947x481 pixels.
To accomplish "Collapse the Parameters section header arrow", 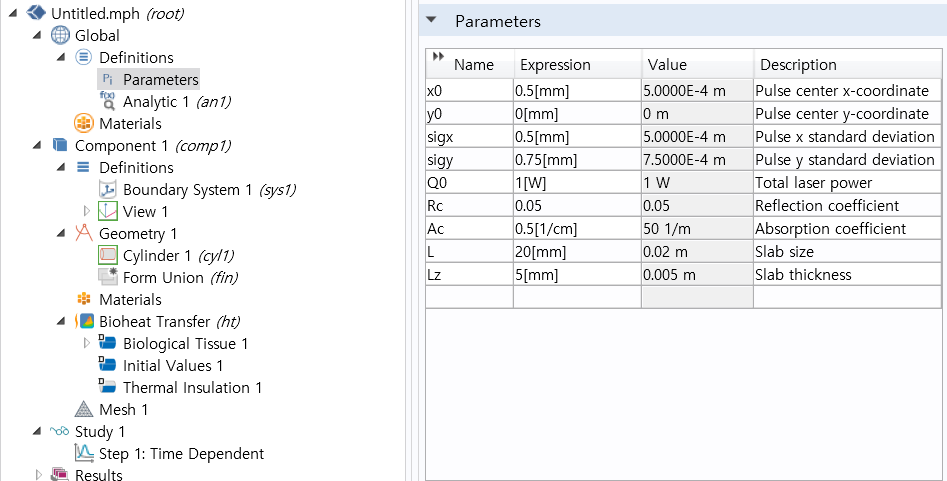I will 431,21.
